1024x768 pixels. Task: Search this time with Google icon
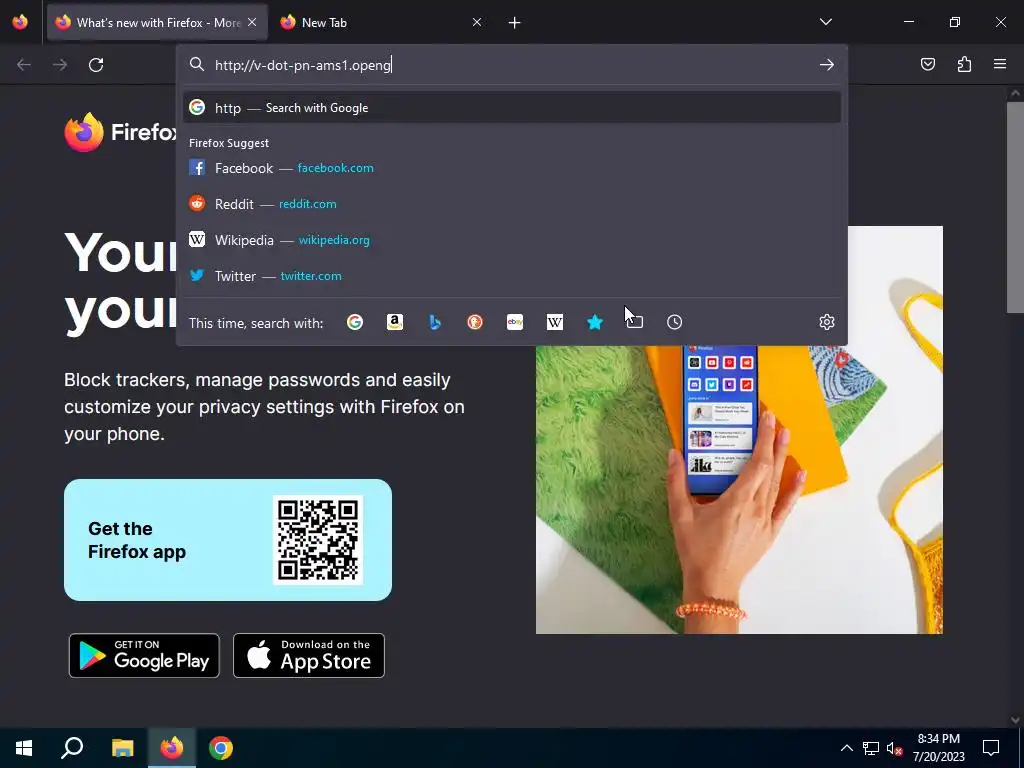[x=355, y=322]
